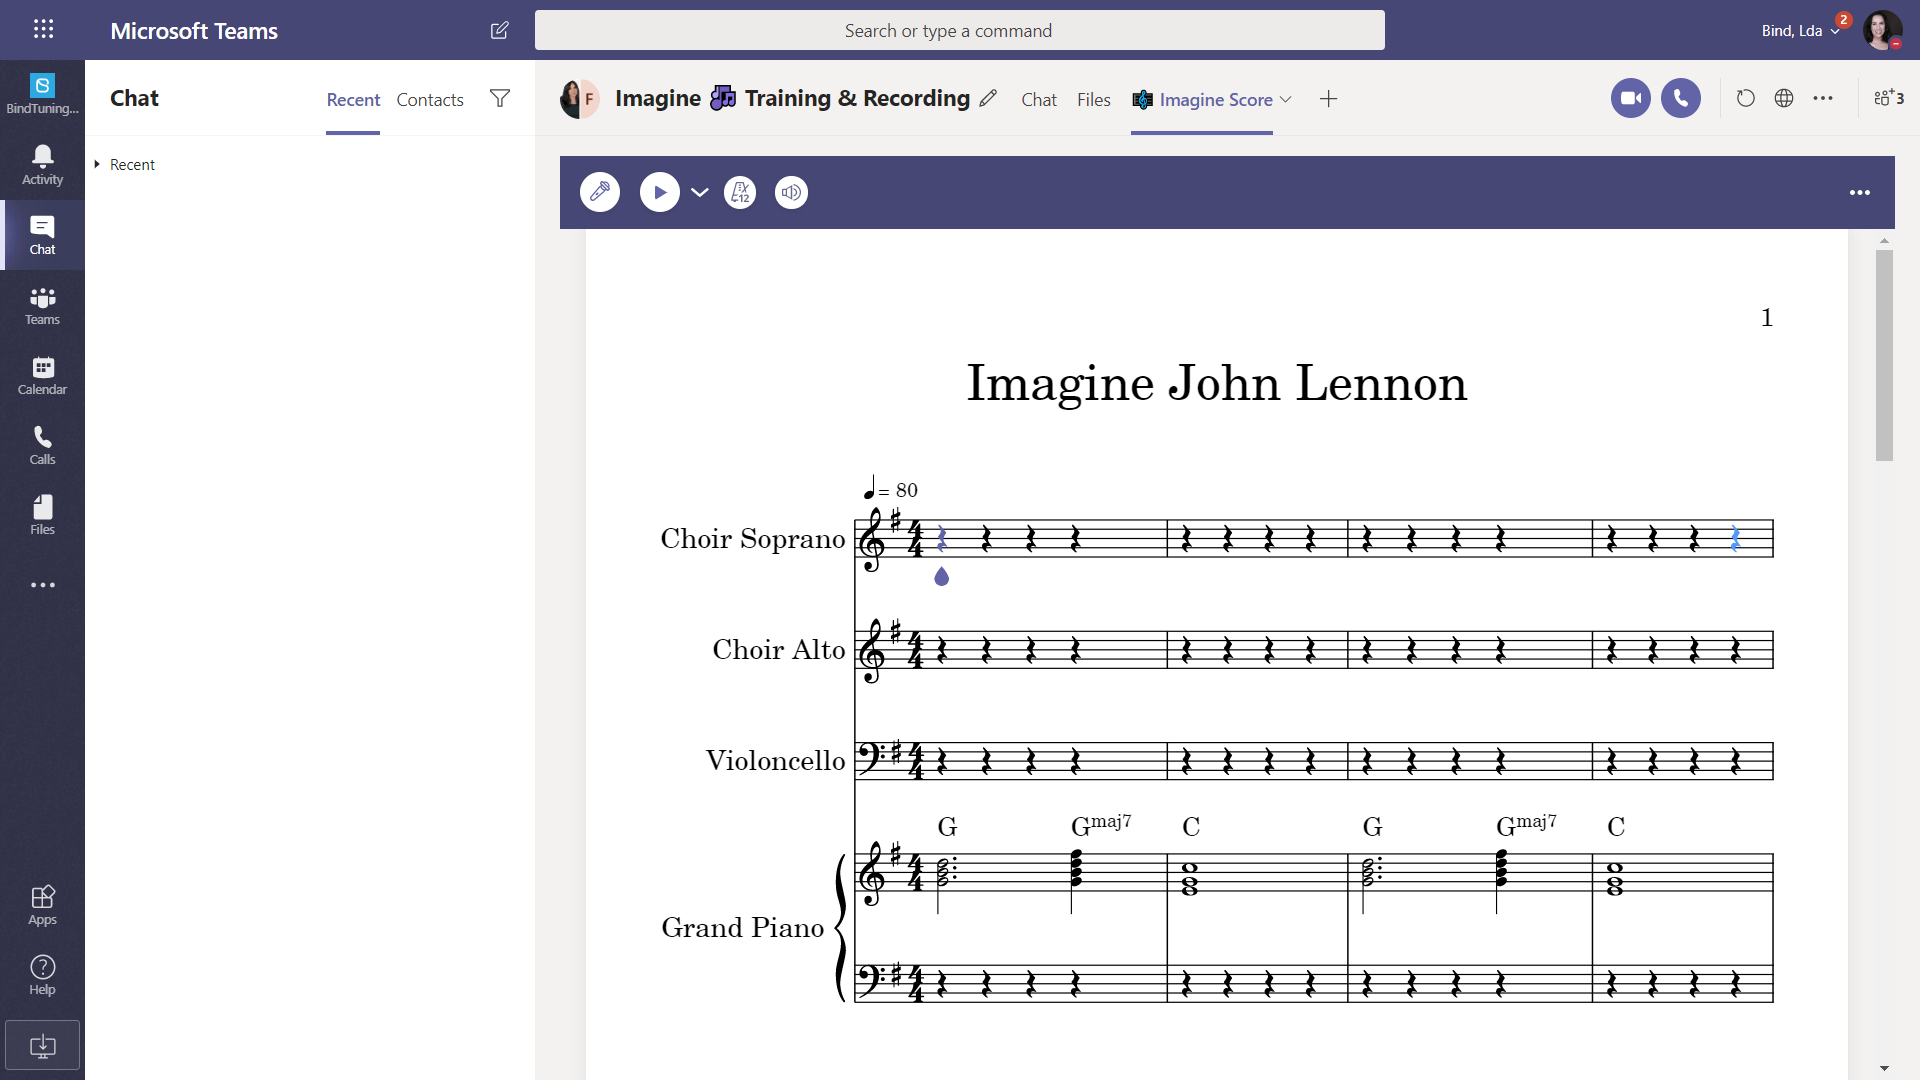Open the Files tab of the conversation
1920x1080 pixels.
[1094, 99]
